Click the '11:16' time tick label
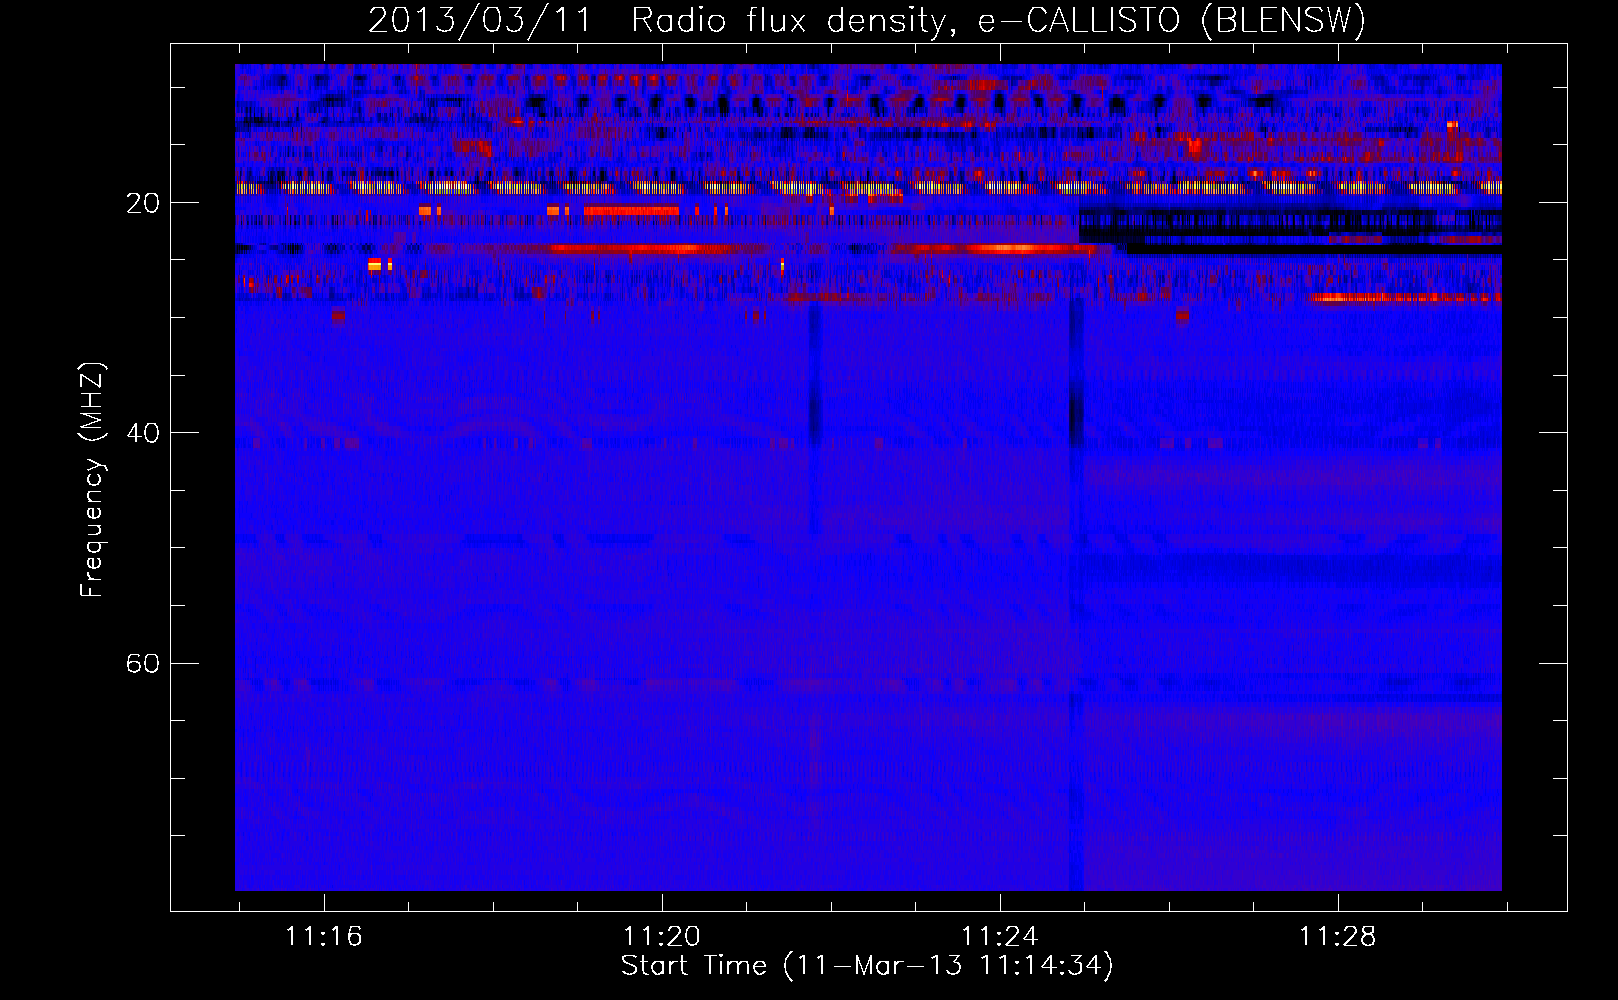 pyautogui.click(x=324, y=937)
